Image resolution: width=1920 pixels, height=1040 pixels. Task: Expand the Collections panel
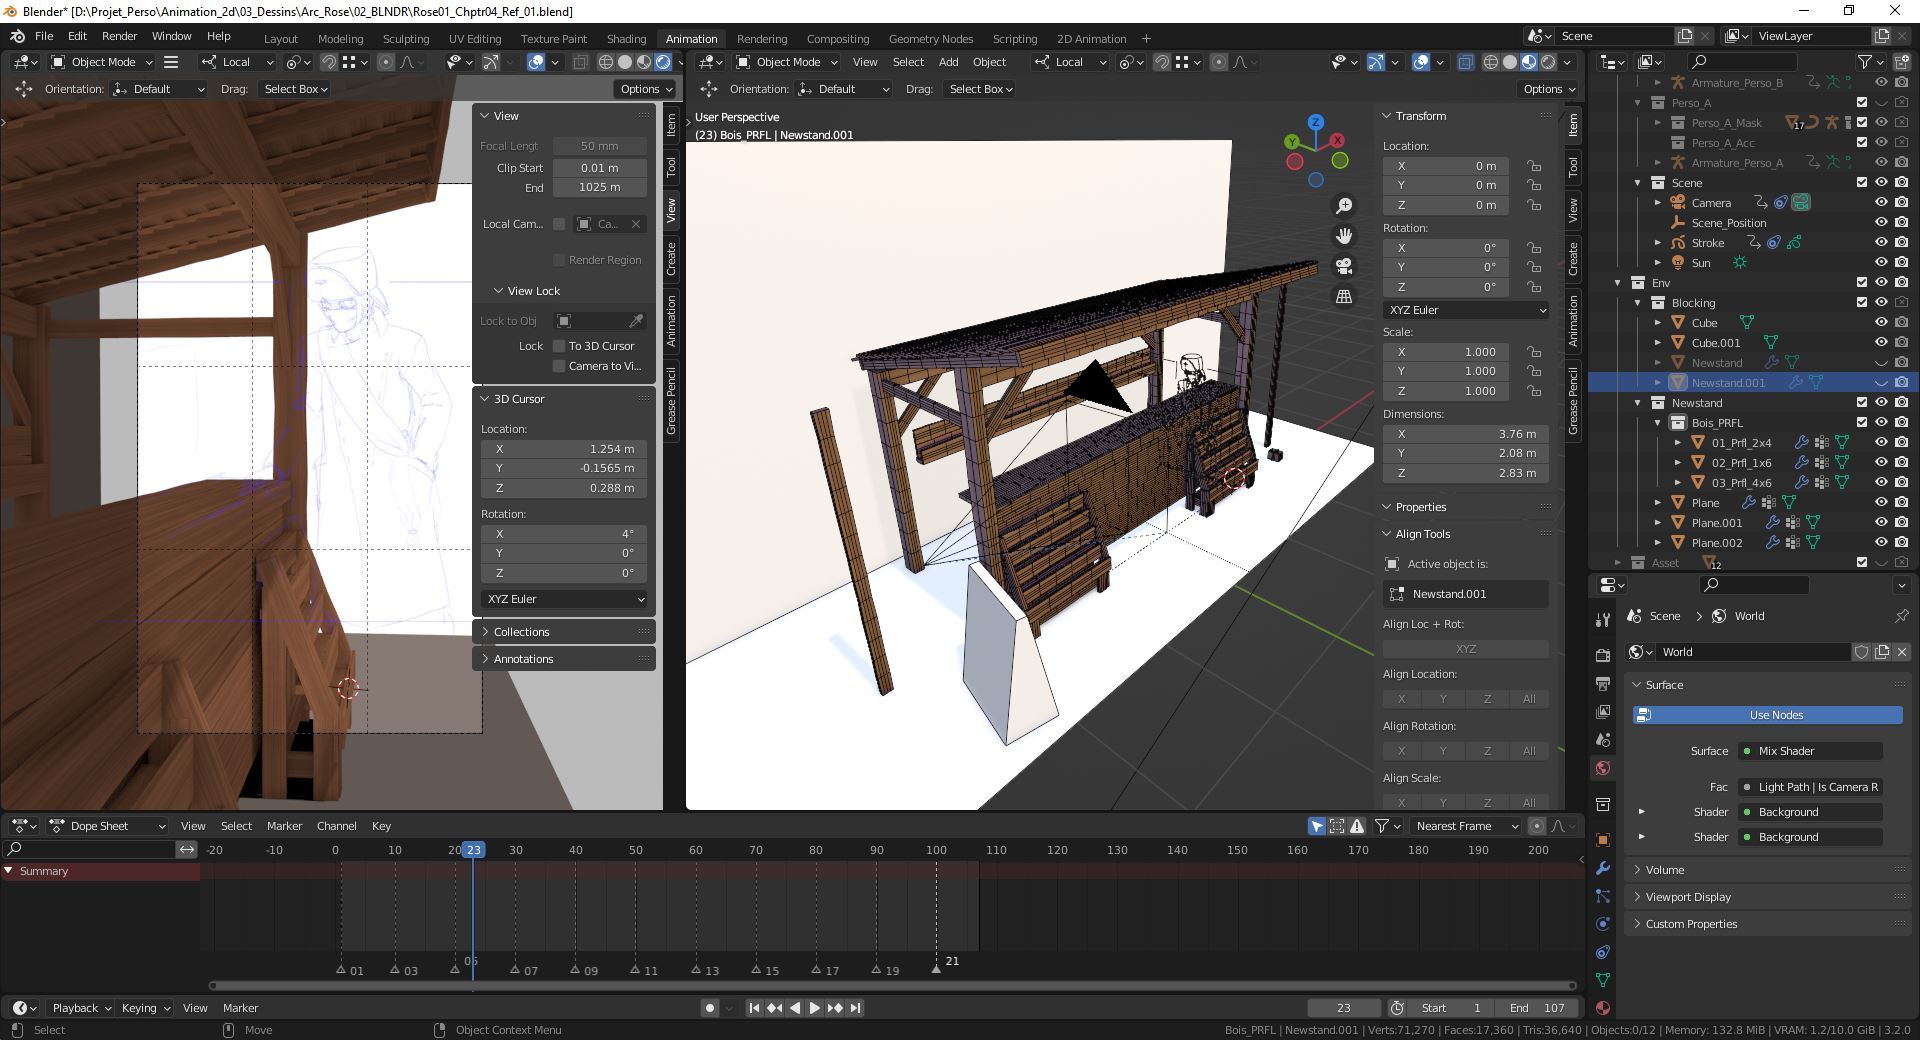pos(521,632)
